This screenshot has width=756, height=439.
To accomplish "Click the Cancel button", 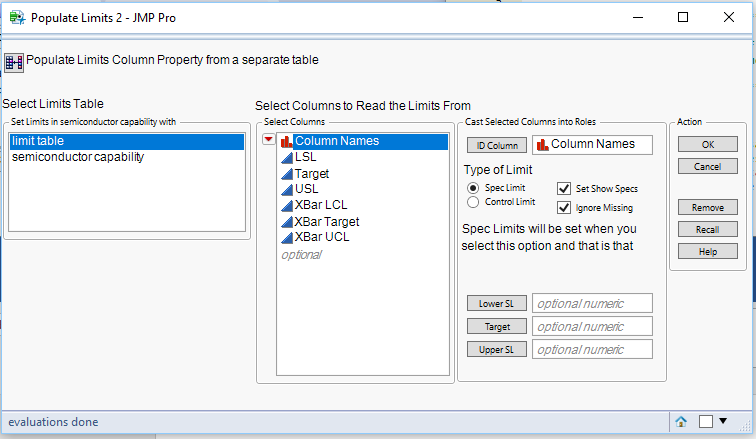I will [708, 166].
